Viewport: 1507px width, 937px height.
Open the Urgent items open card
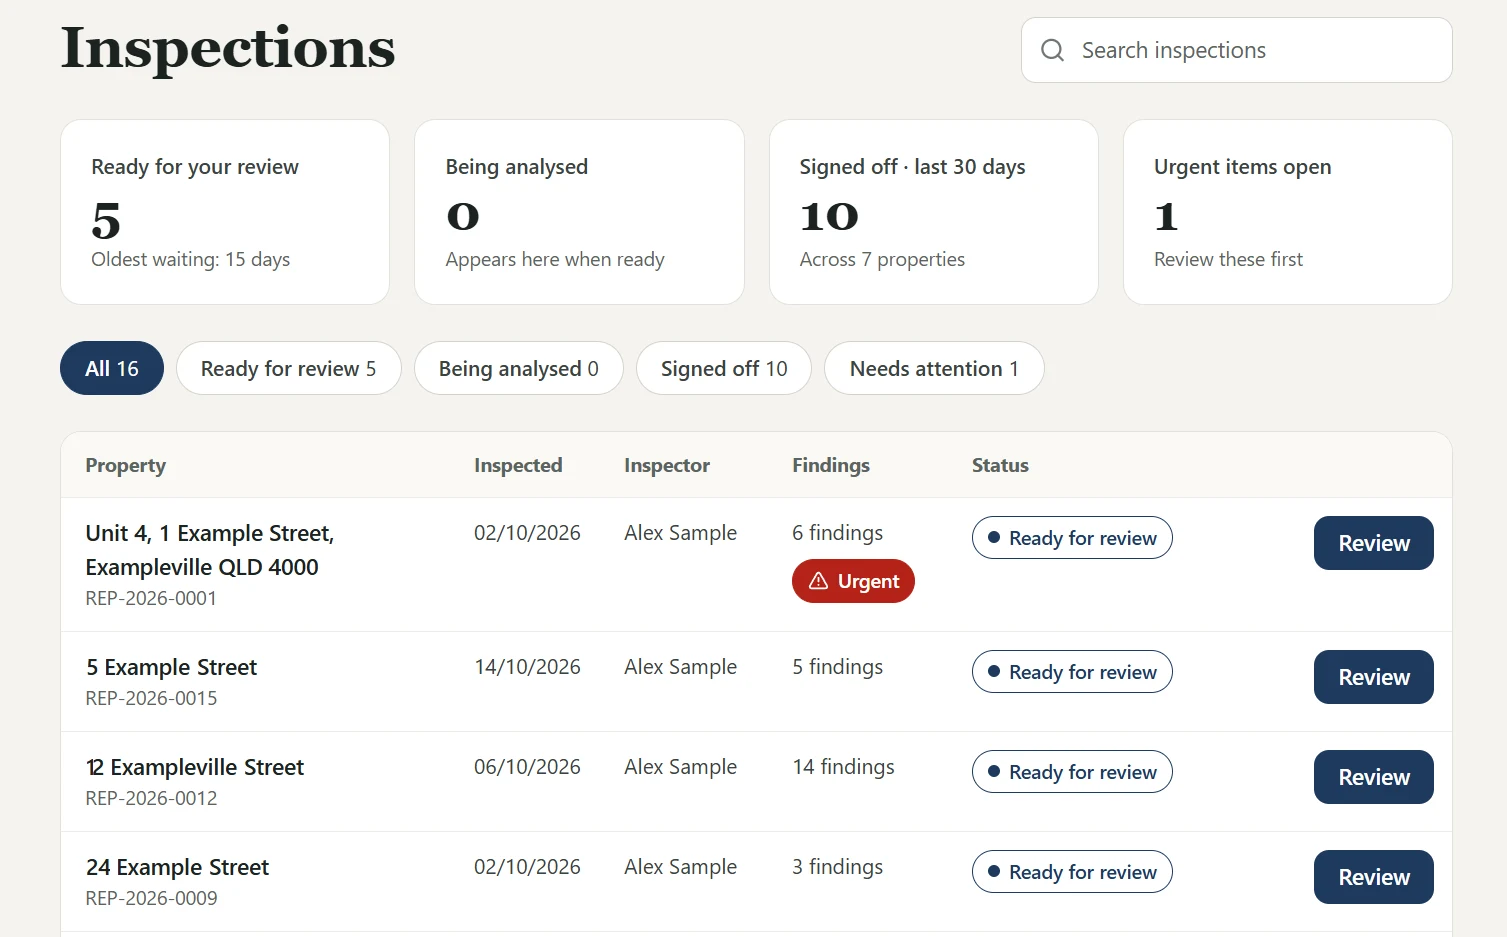click(1287, 212)
